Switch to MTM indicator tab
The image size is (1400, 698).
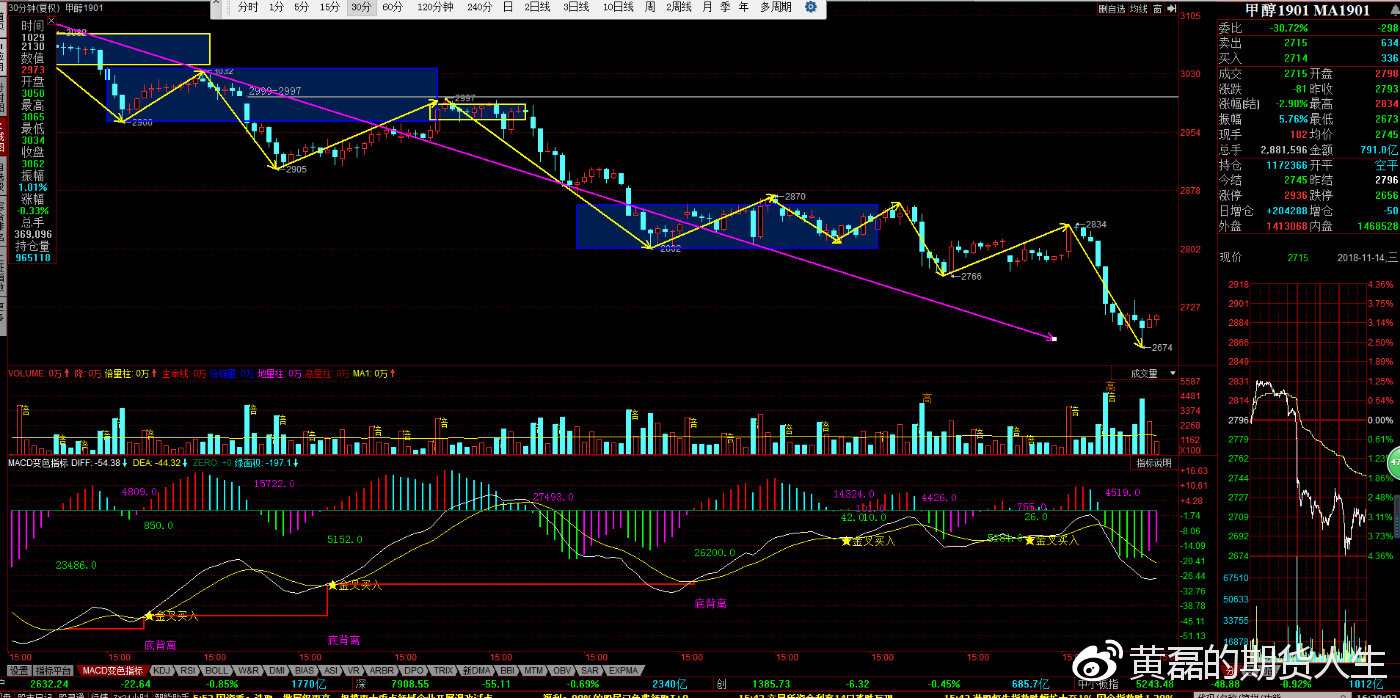point(534,670)
